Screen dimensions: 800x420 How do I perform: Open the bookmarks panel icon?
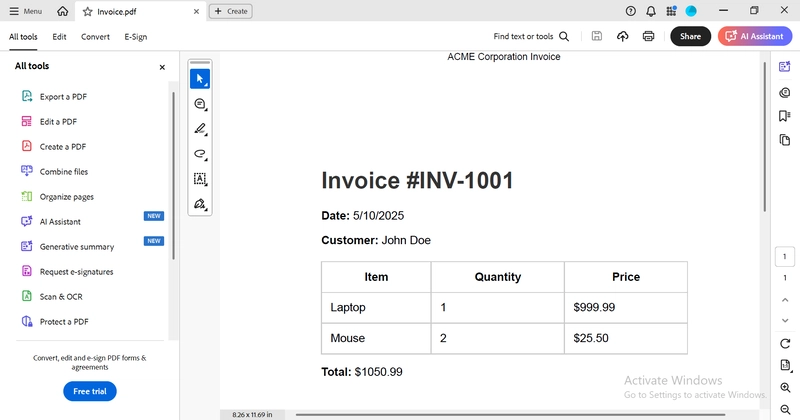pyautogui.click(x=785, y=116)
